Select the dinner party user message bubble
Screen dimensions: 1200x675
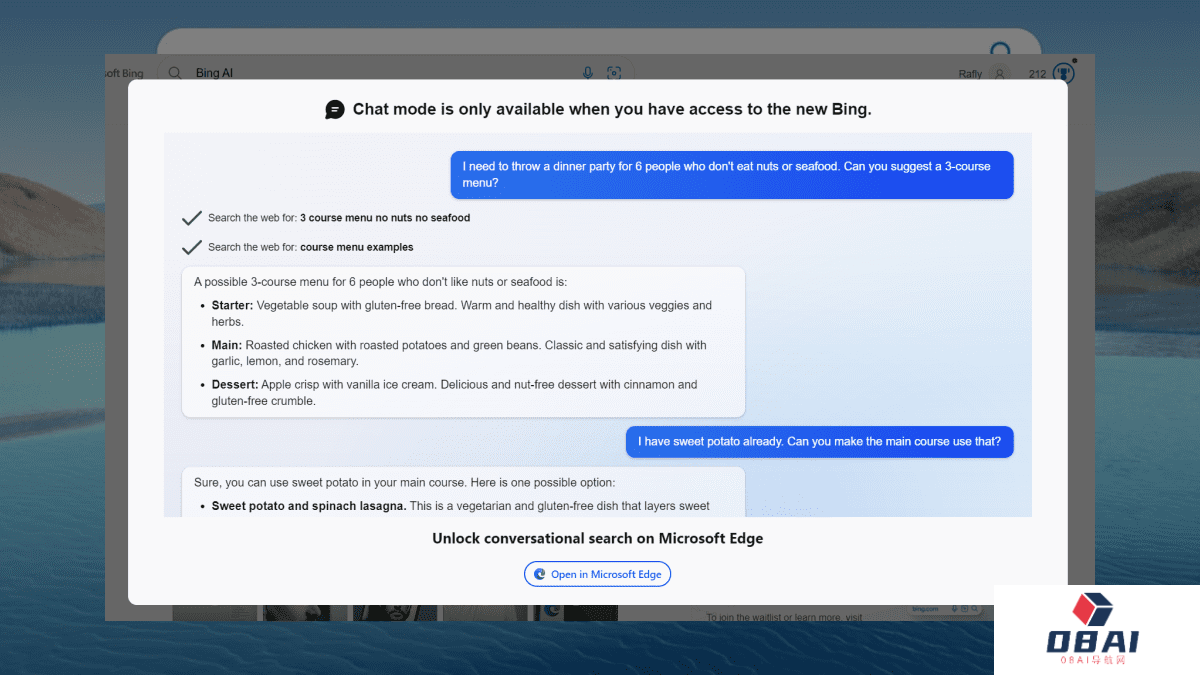point(732,175)
